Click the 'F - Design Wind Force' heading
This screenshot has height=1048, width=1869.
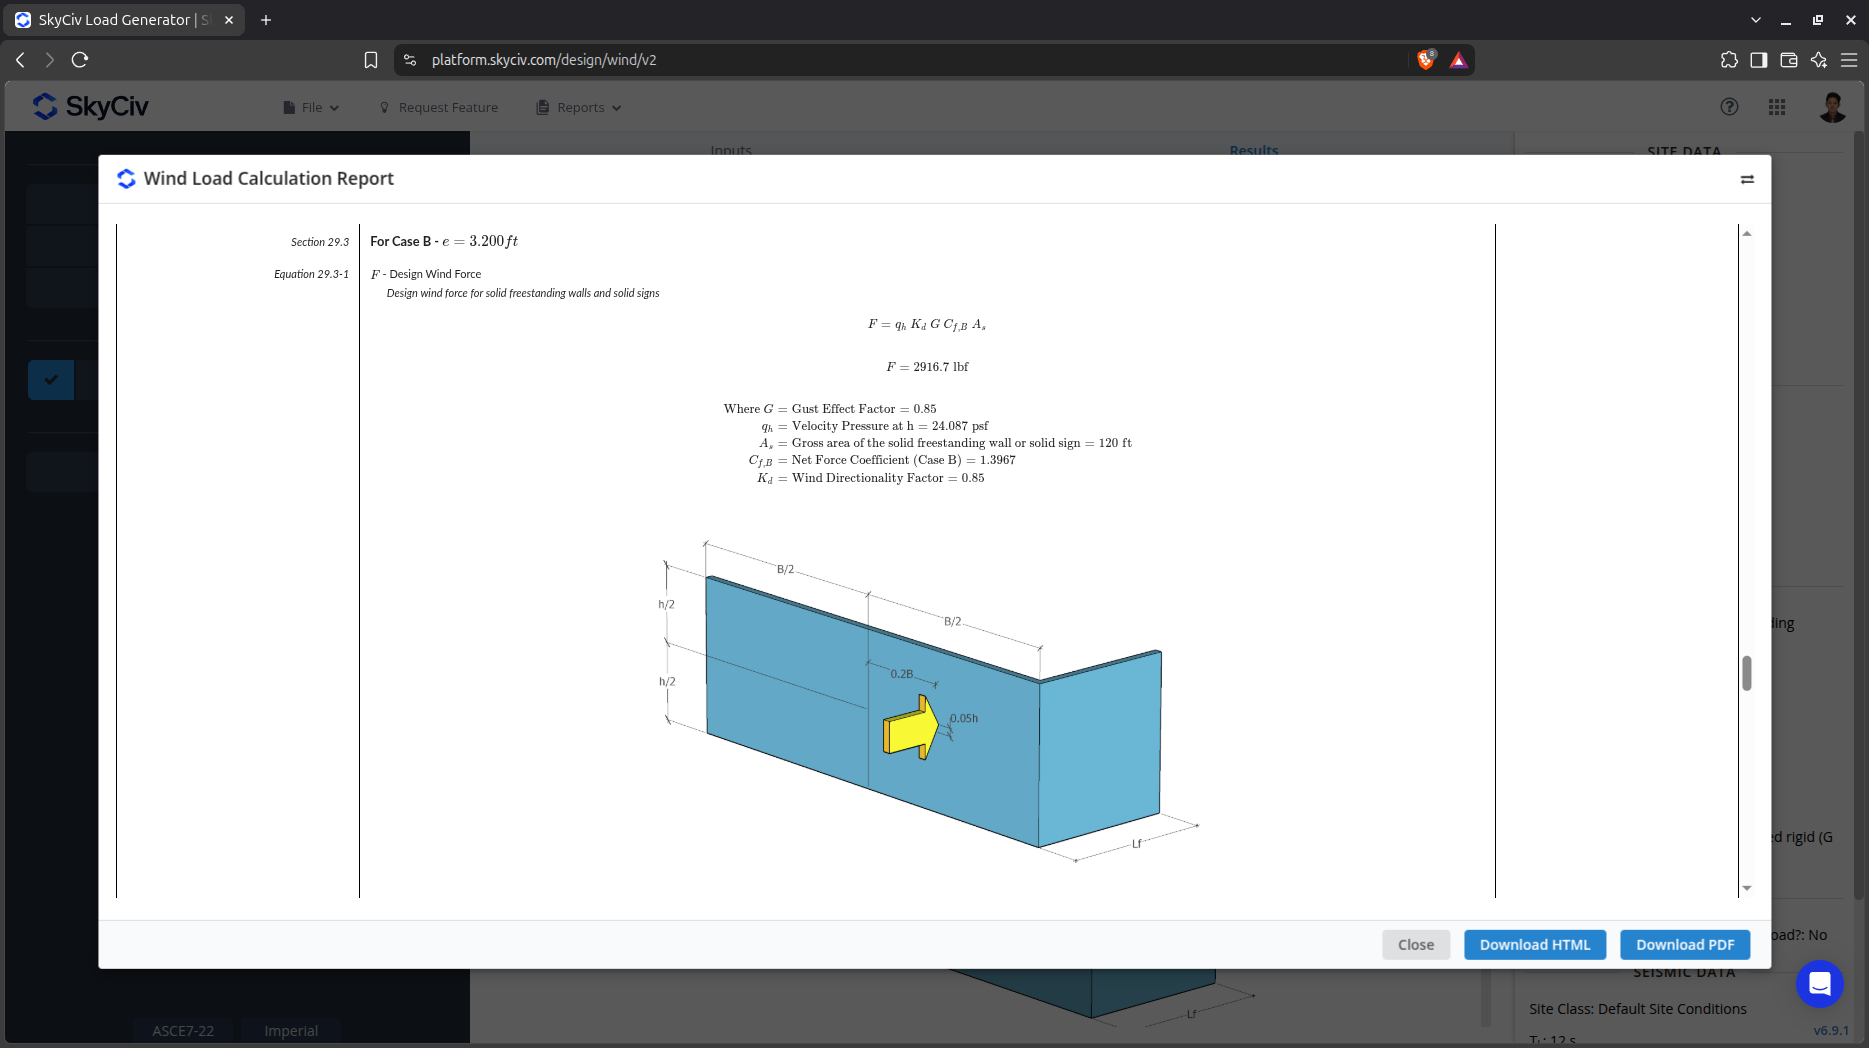pos(426,274)
